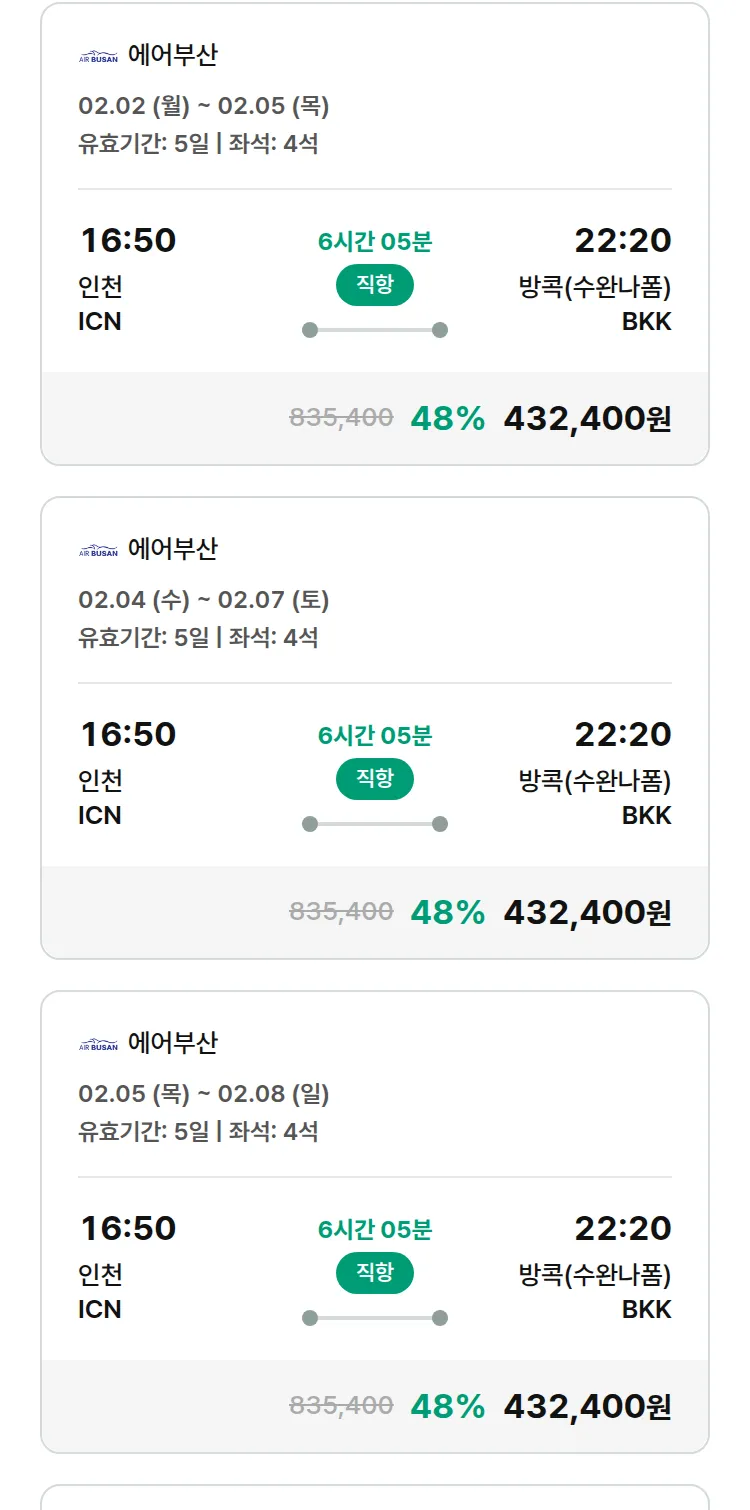Click the 직항 badge on 02.02 departure flight
The image size is (750, 1510).
[x=375, y=285]
